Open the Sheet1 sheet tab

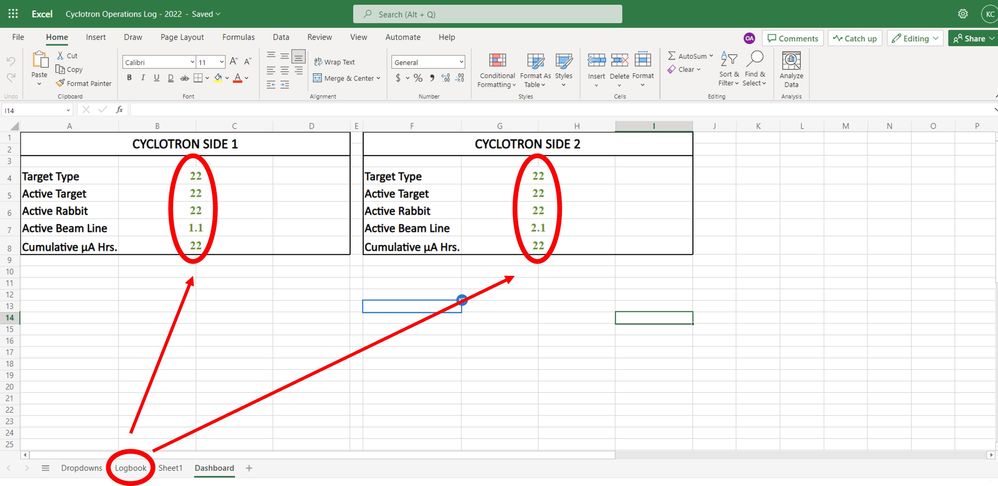pyautogui.click(x=170, y=468)
